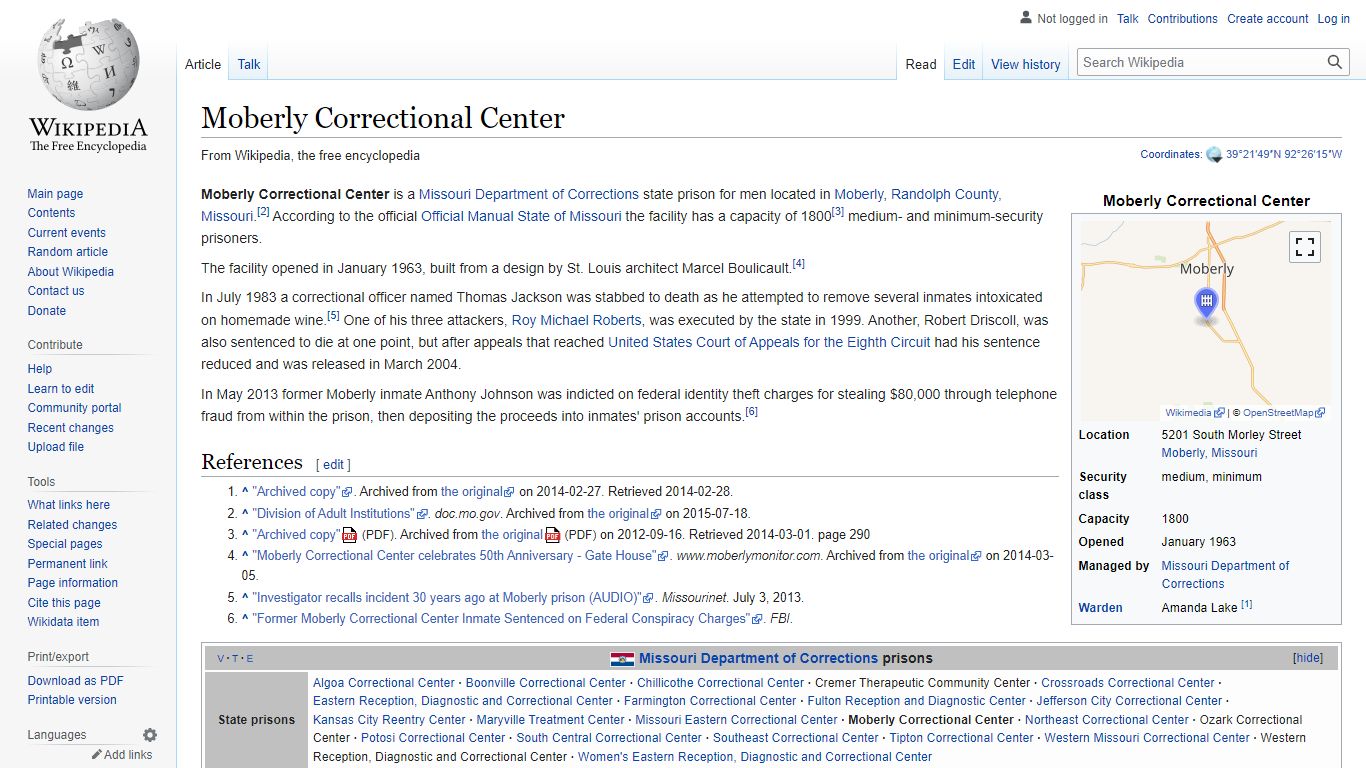This screenshot has width=1366, height=768.
Task: Open Page information link
Action: (72, 583)
